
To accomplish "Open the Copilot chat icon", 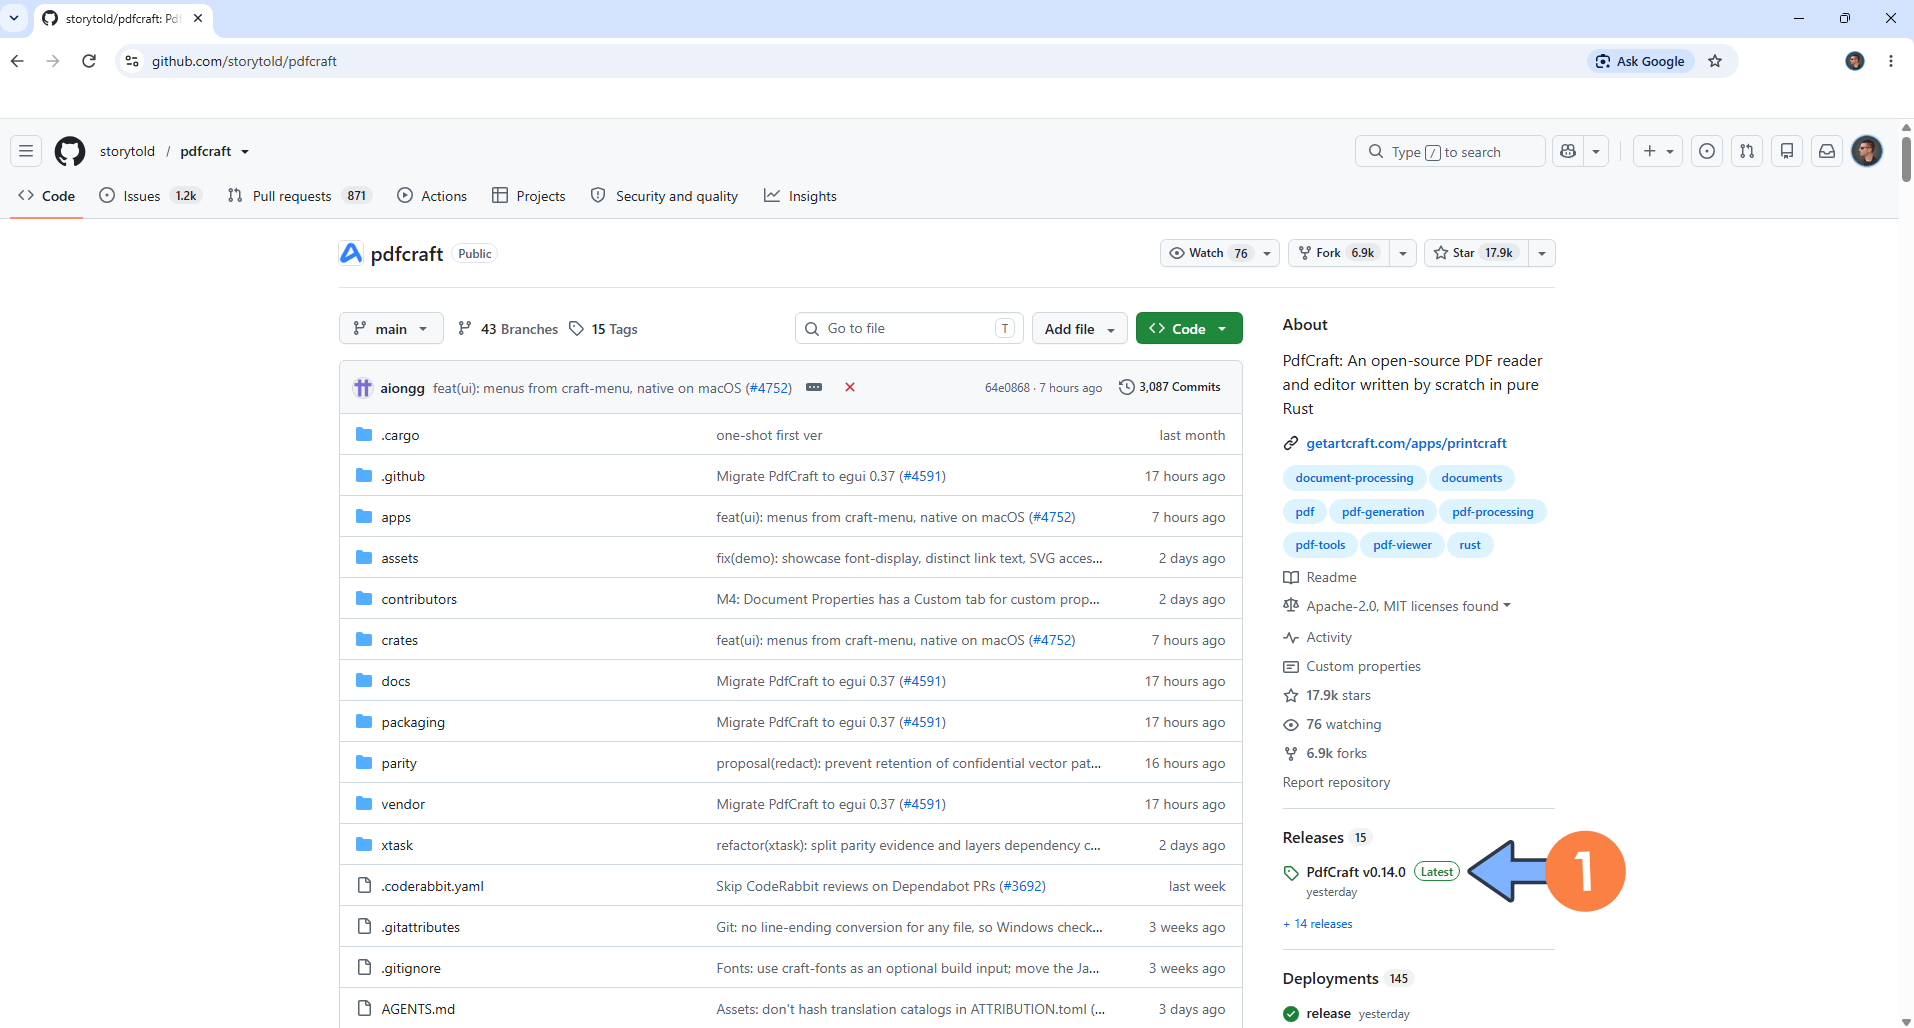I will 1568,151.
